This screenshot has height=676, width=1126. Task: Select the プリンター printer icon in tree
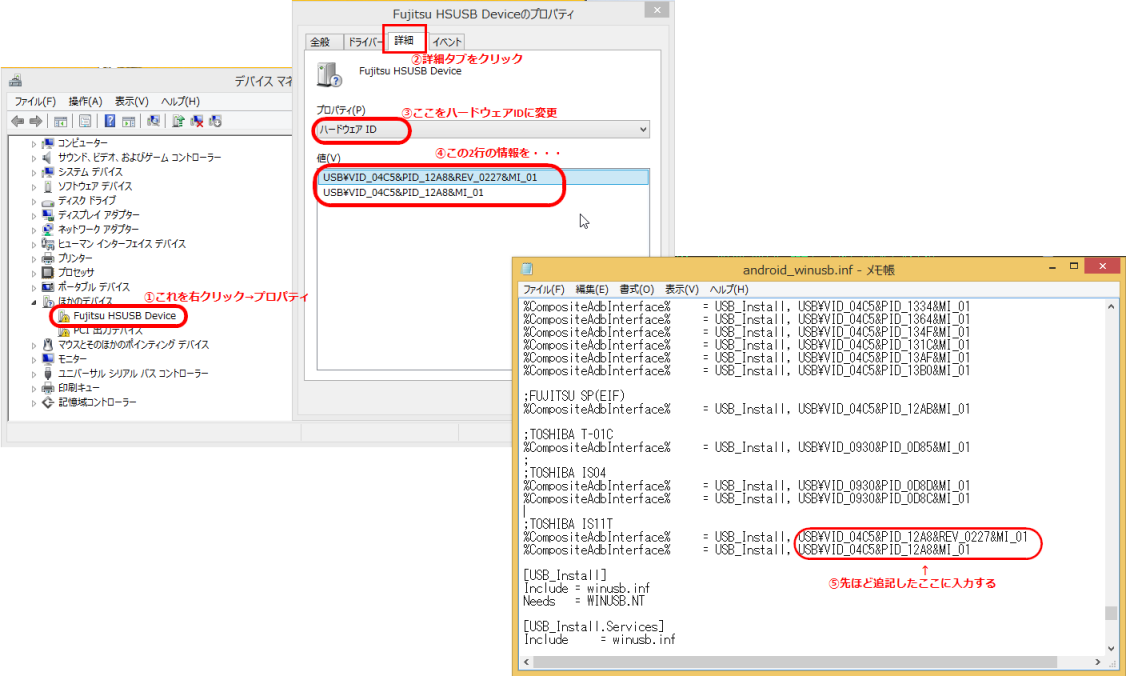(x=48, y=258)
